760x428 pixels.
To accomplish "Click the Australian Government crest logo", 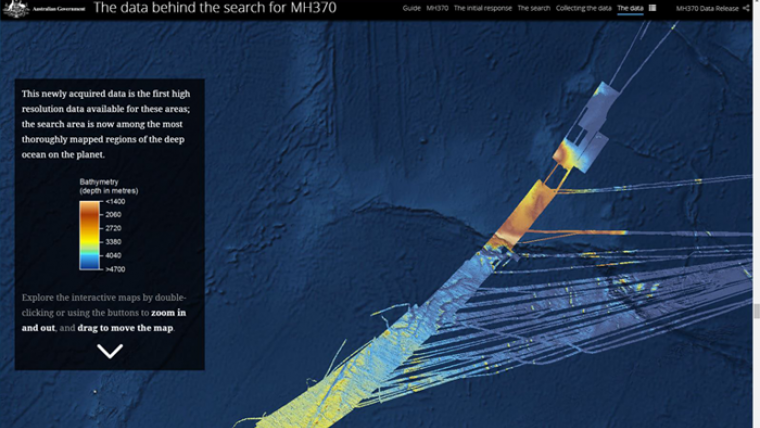I will 16,8.
